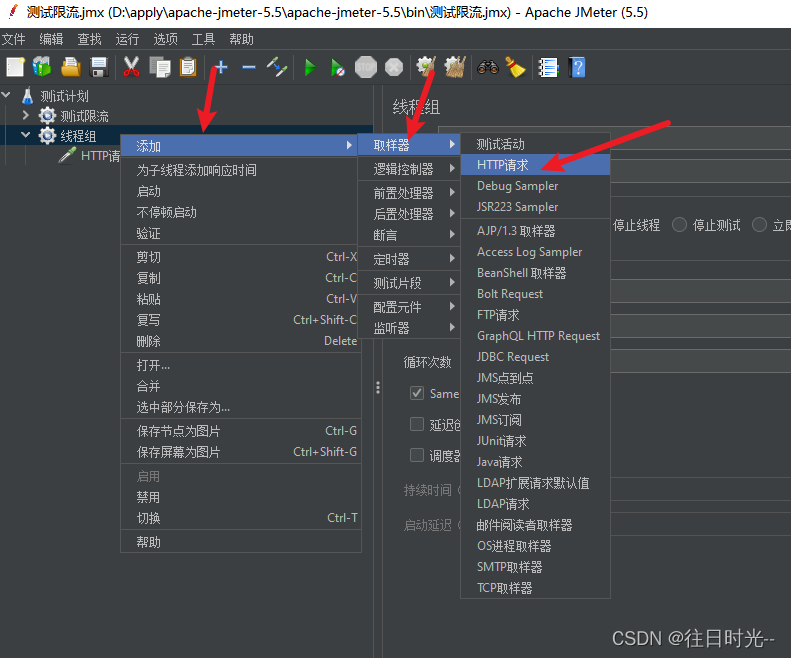Click the Help question mark icon
791x658 pixels.
tap(577, 67)
